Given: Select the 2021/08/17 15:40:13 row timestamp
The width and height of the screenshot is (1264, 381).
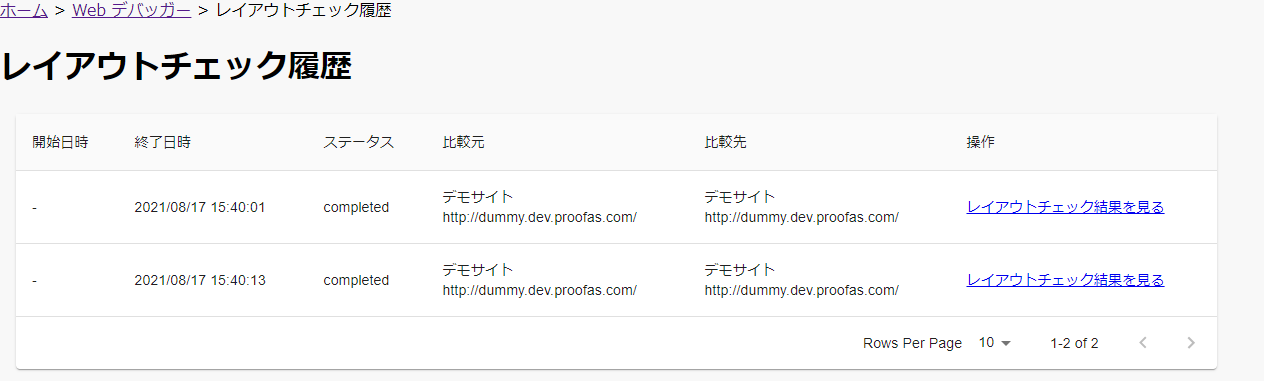Looking at the screenshot, I should (200, 280).
